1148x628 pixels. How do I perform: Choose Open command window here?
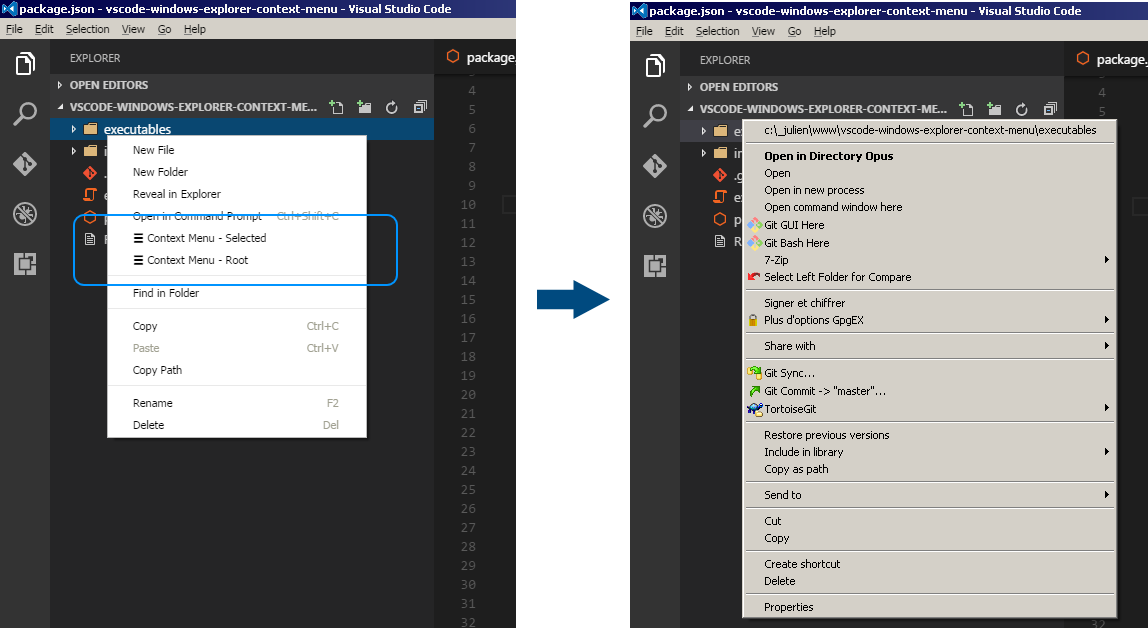tap(930, 207)
